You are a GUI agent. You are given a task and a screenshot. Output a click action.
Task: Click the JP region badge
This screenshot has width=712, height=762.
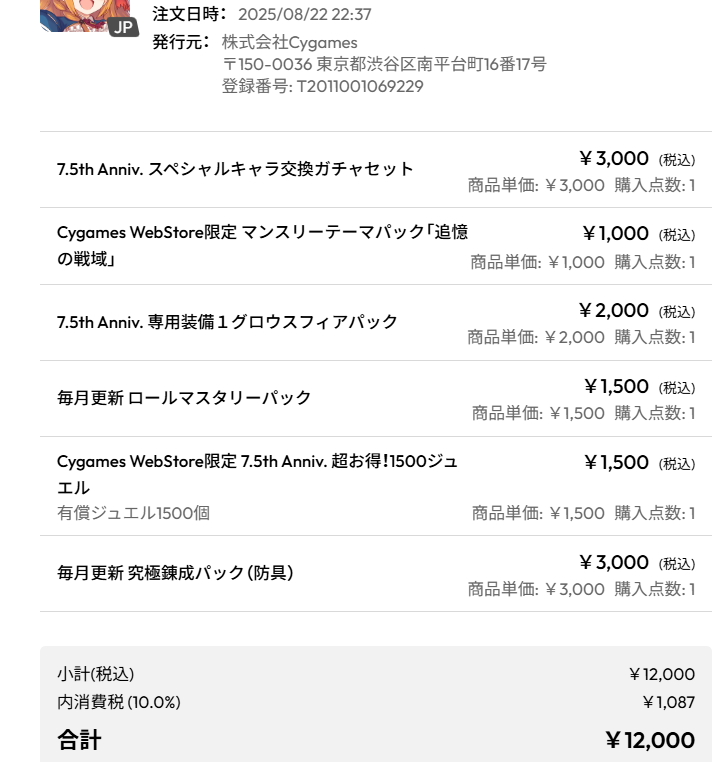pos(123,27)
